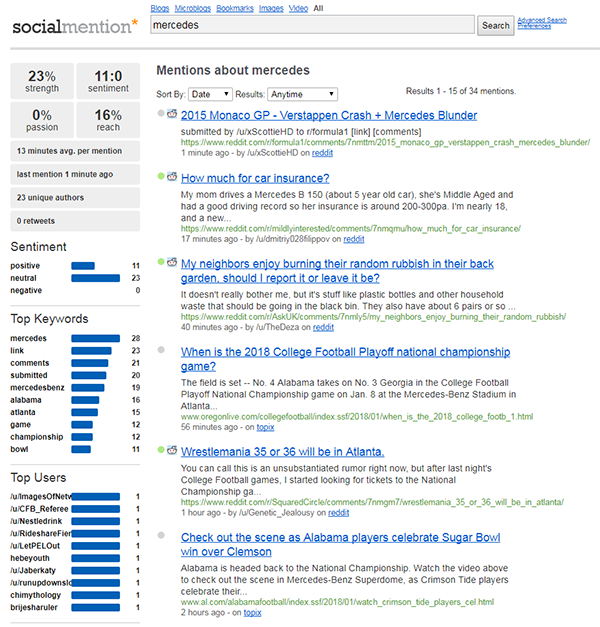Select the championship keyword
Screen dimensions: 600x627
tap(37, 437)
